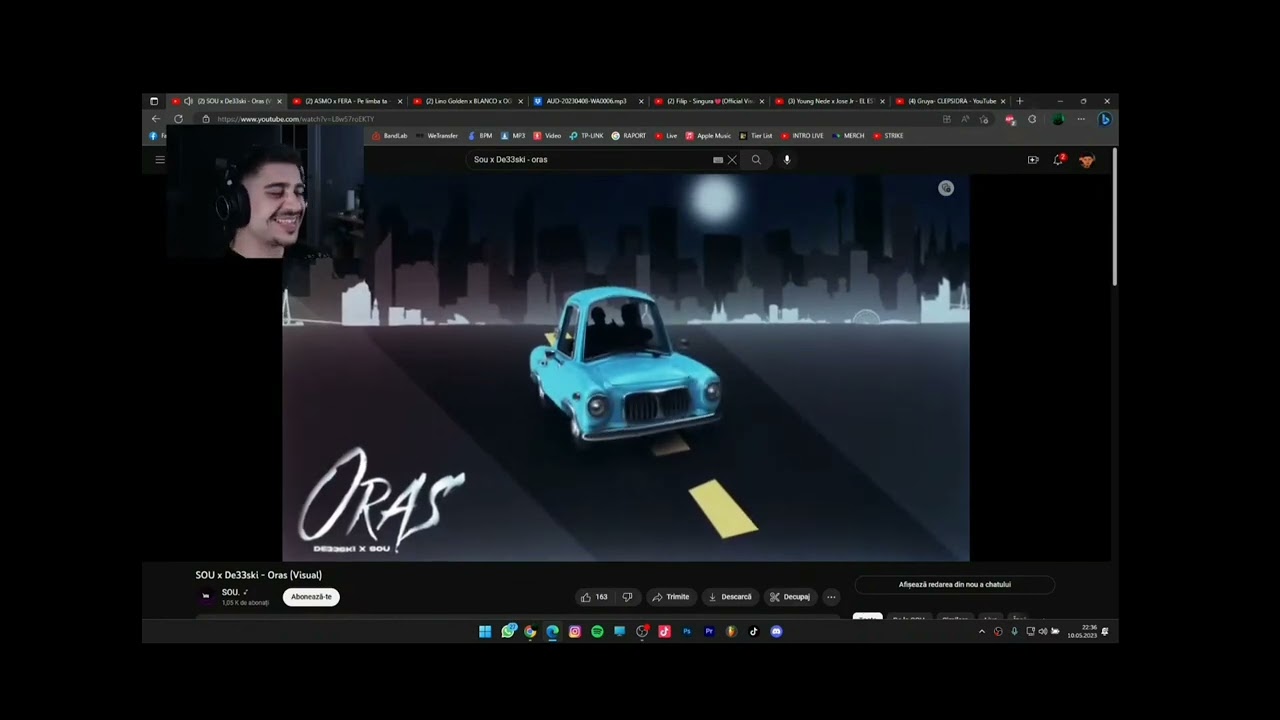The height and width of the screenshot is (720, 1280).
Task: Open the BPM bookmark
Action: click(480, 136)
